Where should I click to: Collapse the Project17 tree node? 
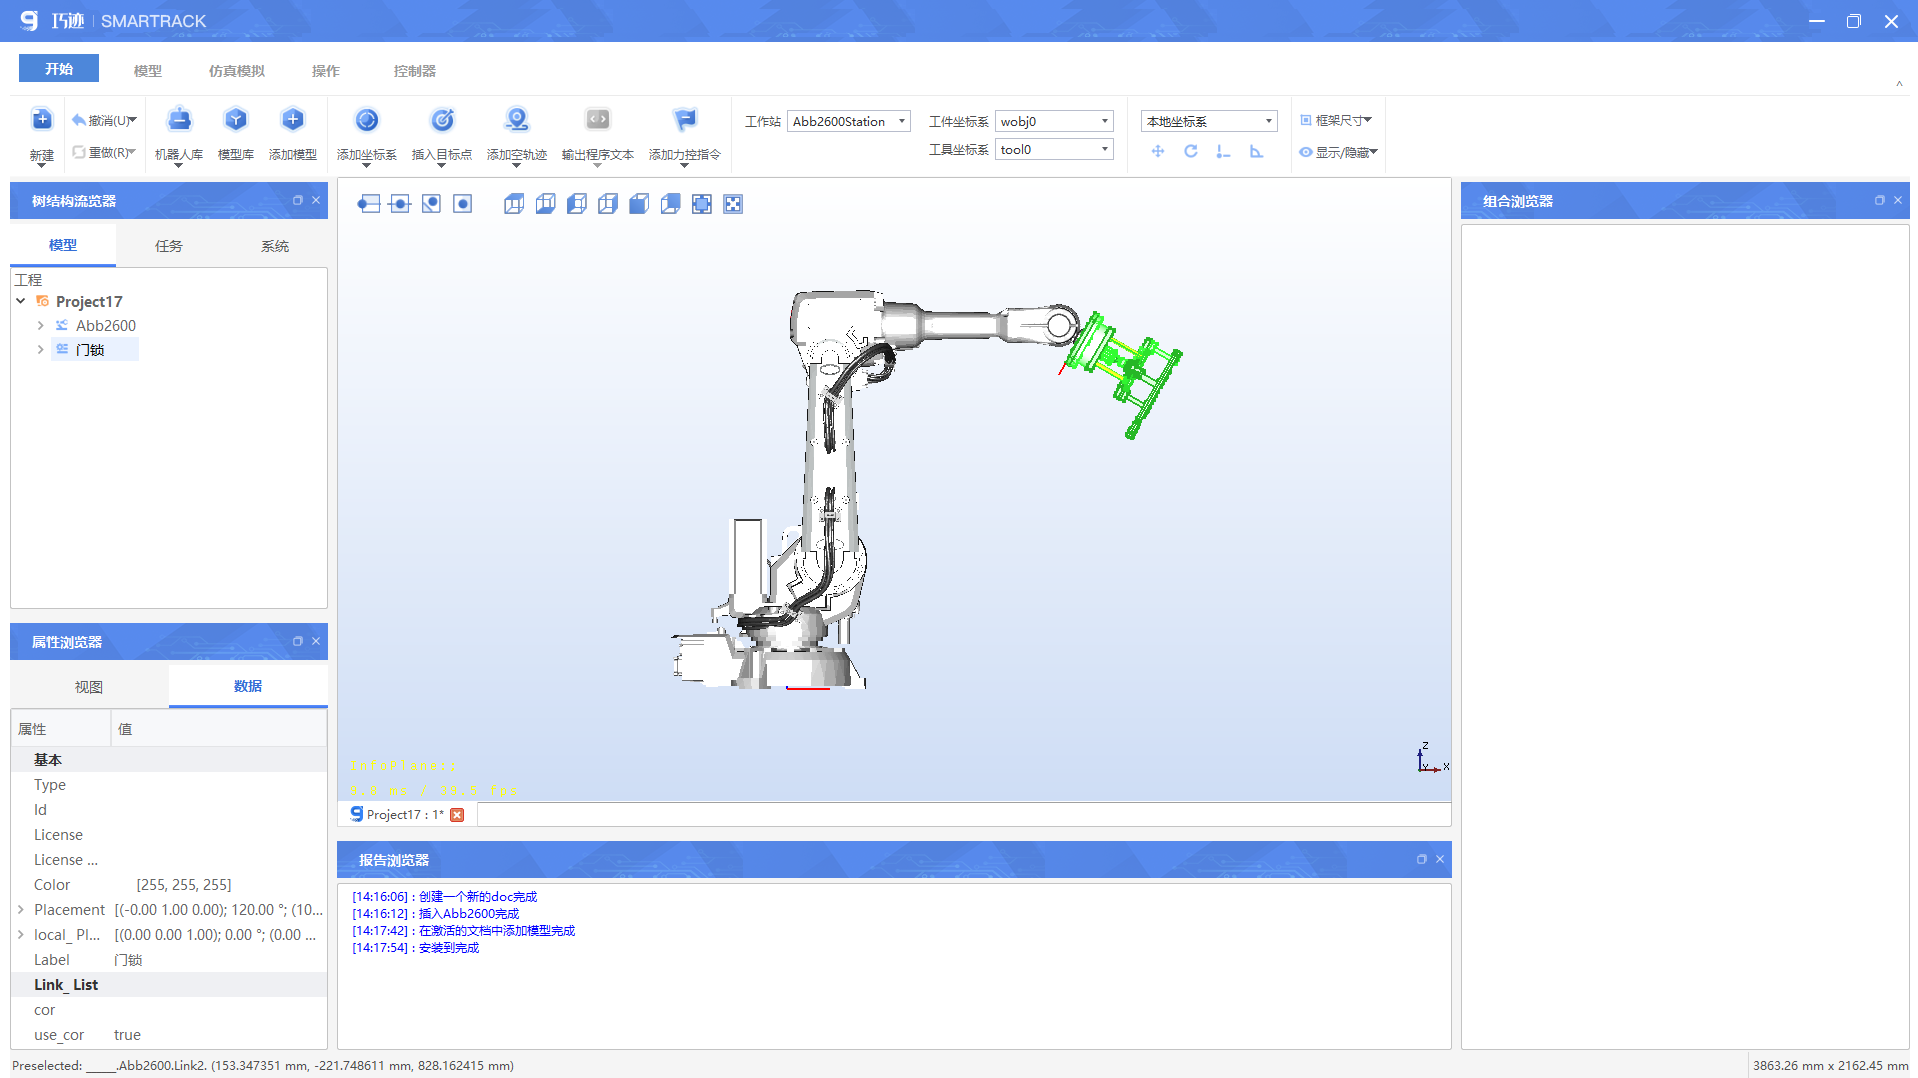click(x=21, y=301)
